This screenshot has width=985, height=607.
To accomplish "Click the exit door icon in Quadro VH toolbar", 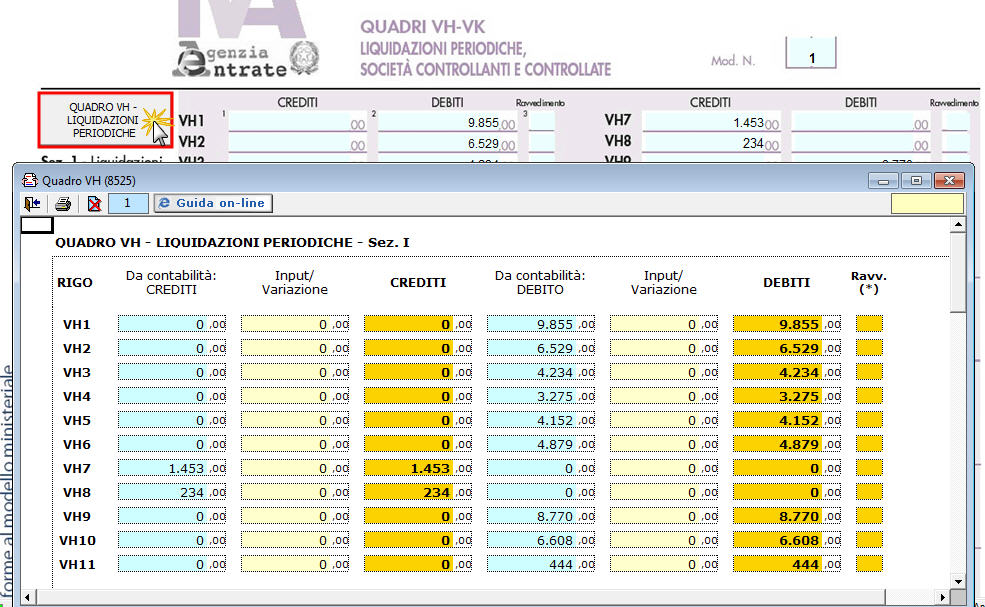I will coord(32,204).
